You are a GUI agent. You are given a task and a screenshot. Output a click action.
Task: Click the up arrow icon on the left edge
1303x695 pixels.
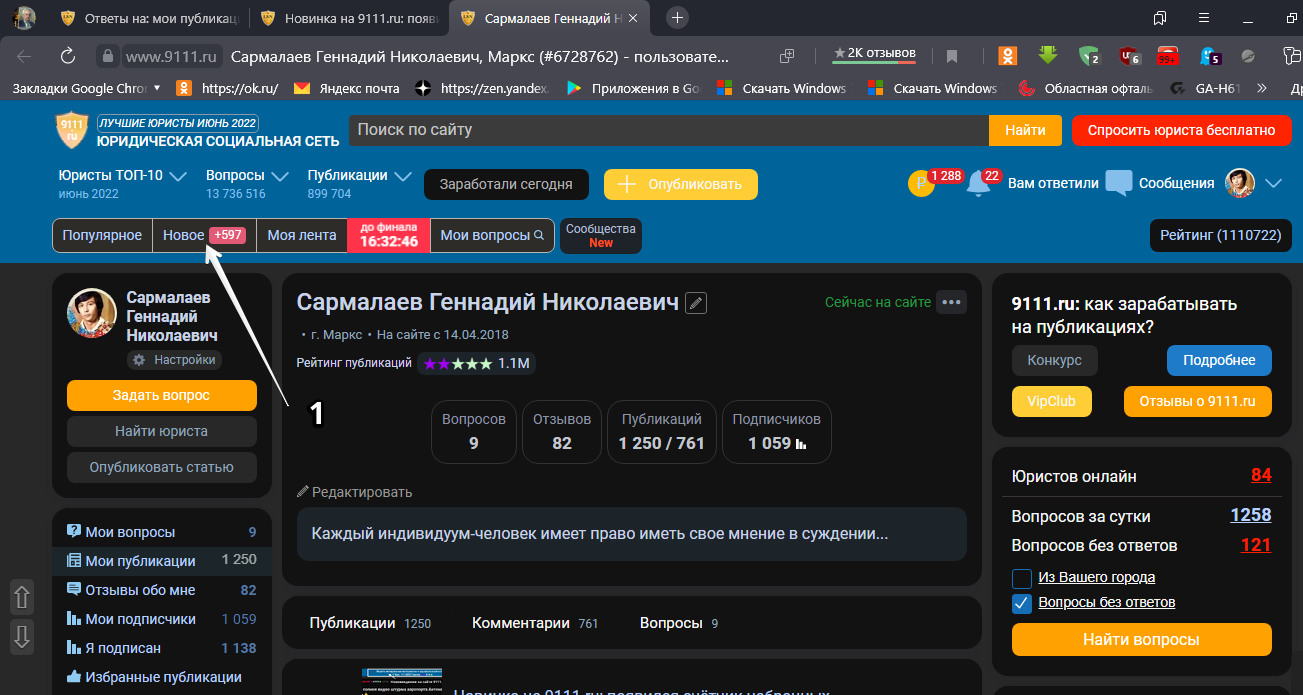[x=21, y=597]
